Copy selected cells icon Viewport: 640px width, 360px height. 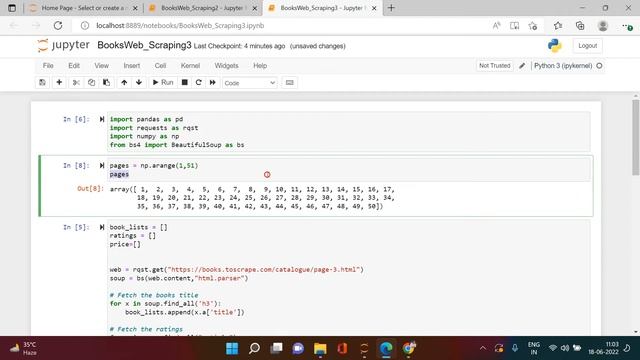pyautogui.click(x=91, y=82)
